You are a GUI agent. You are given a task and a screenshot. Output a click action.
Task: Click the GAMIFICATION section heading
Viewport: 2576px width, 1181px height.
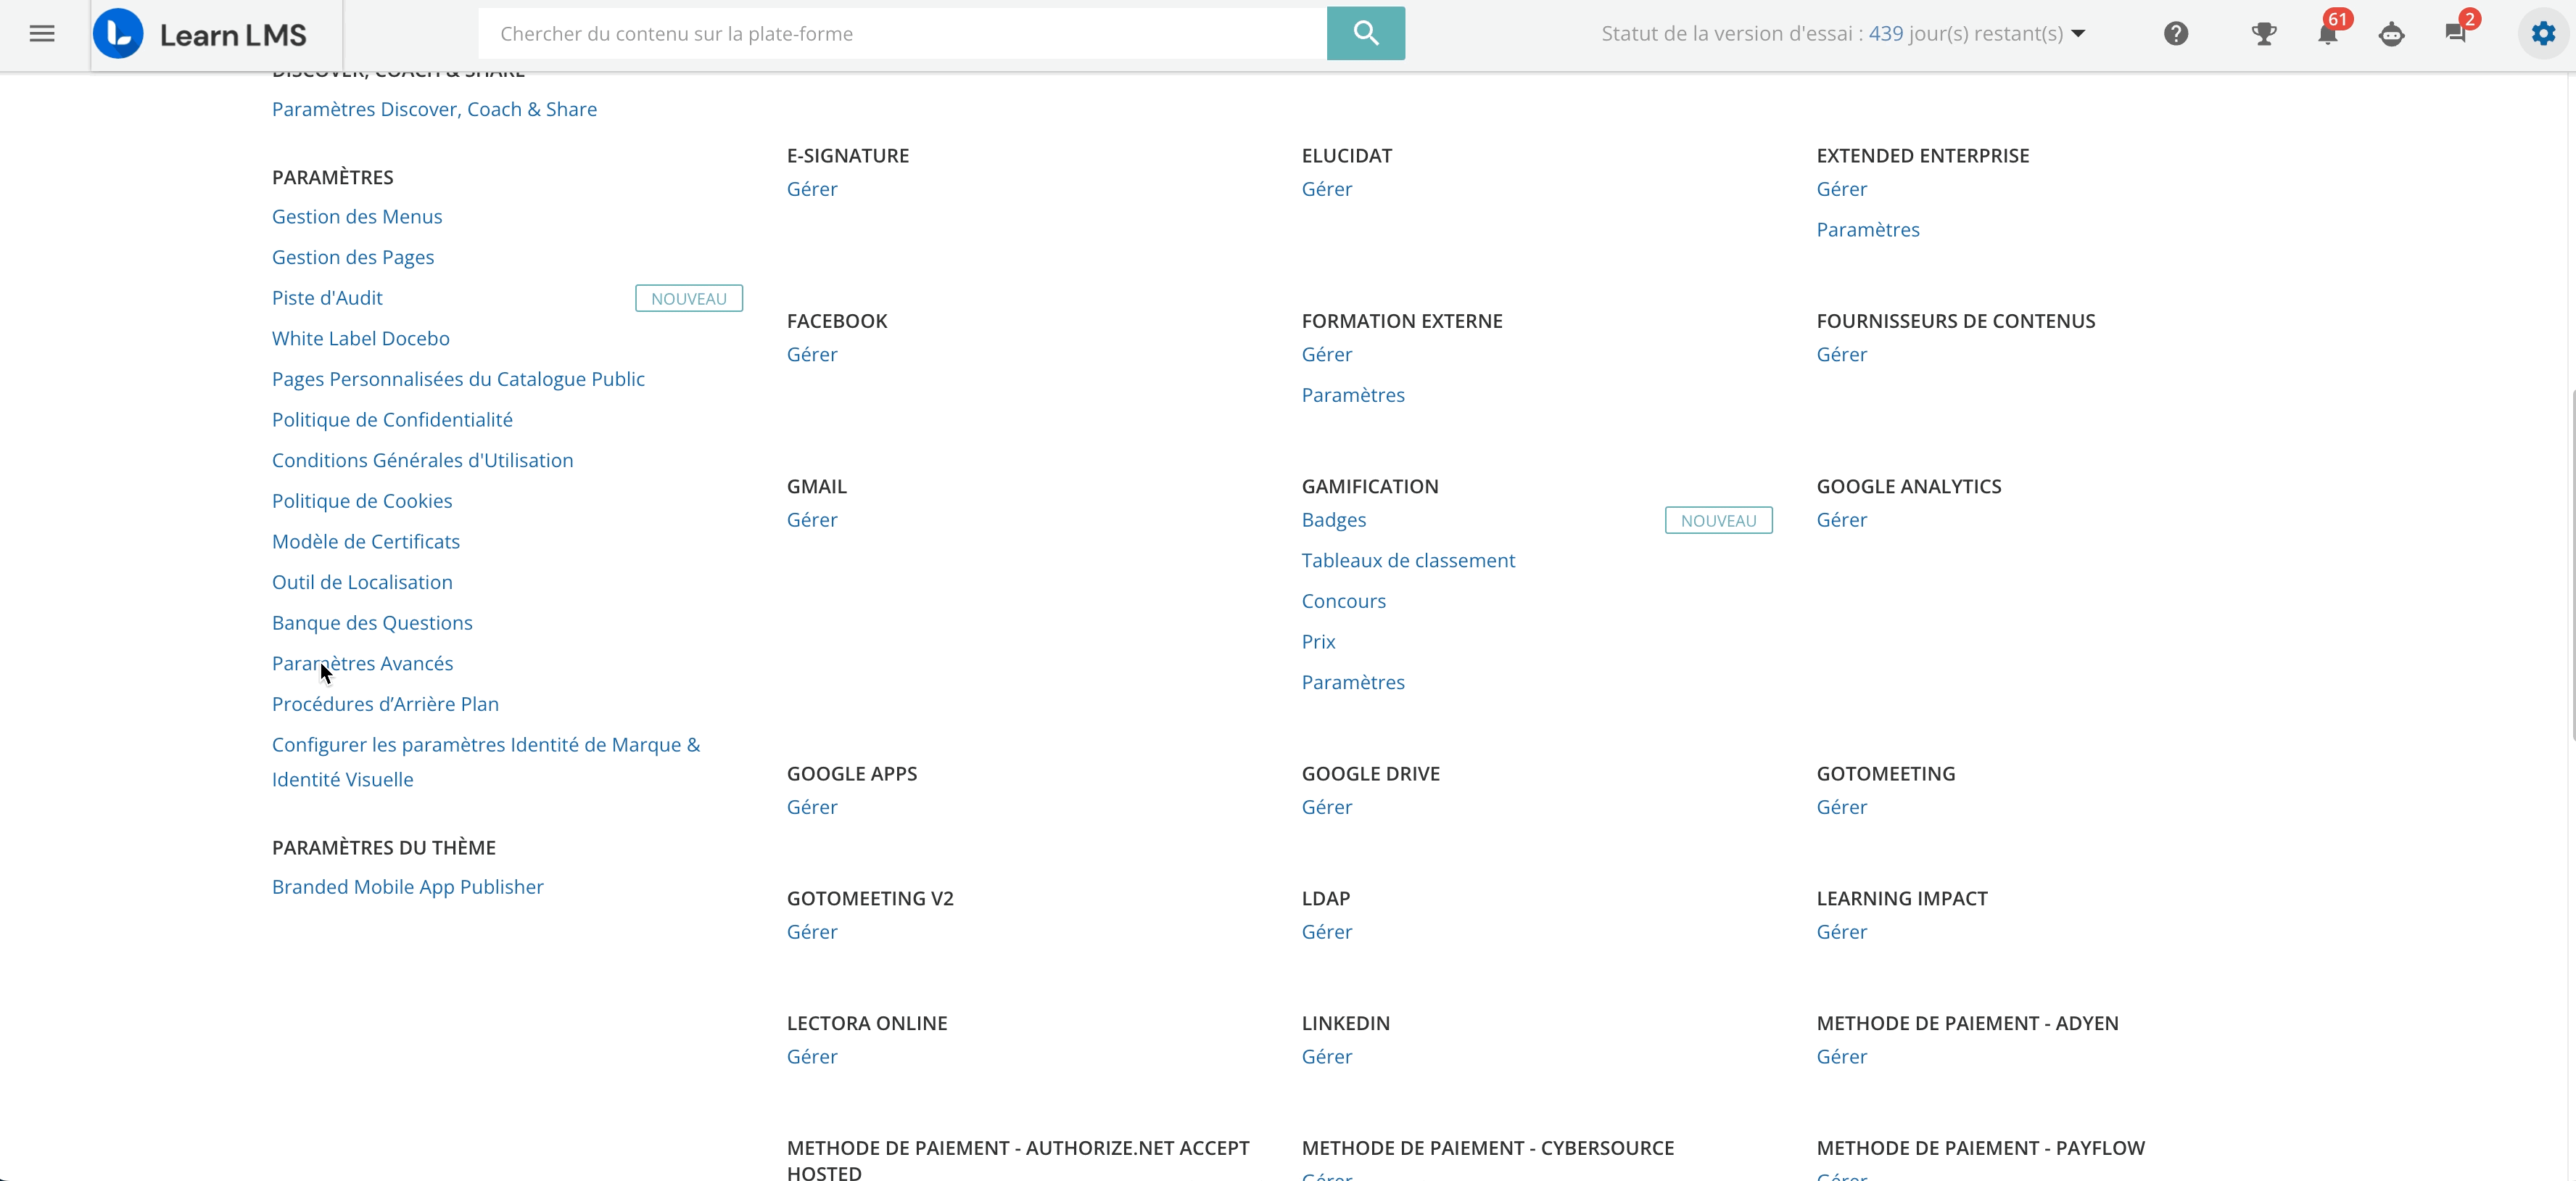pos(1370,487)
